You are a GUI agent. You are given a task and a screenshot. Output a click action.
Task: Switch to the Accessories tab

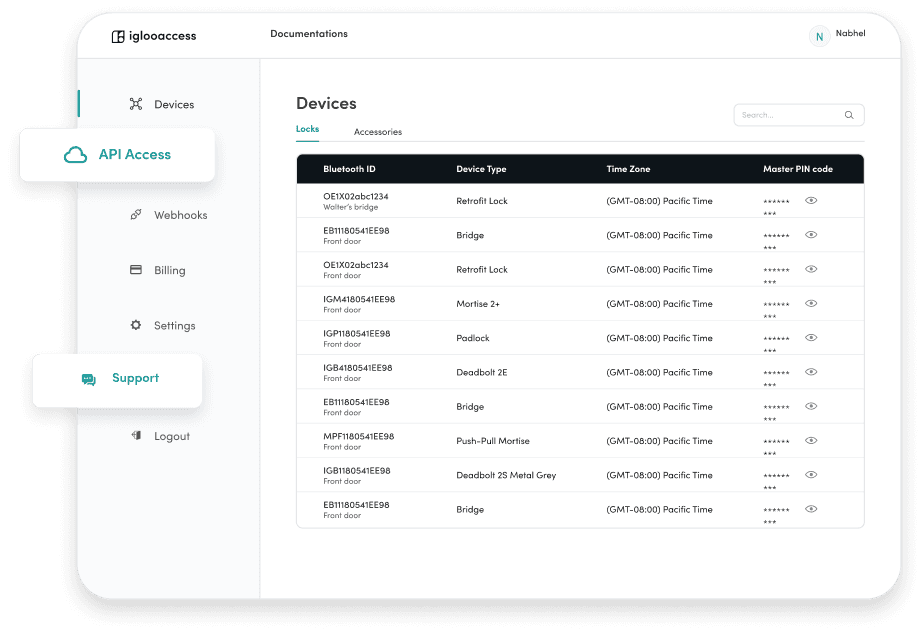[x=378, y=131]
